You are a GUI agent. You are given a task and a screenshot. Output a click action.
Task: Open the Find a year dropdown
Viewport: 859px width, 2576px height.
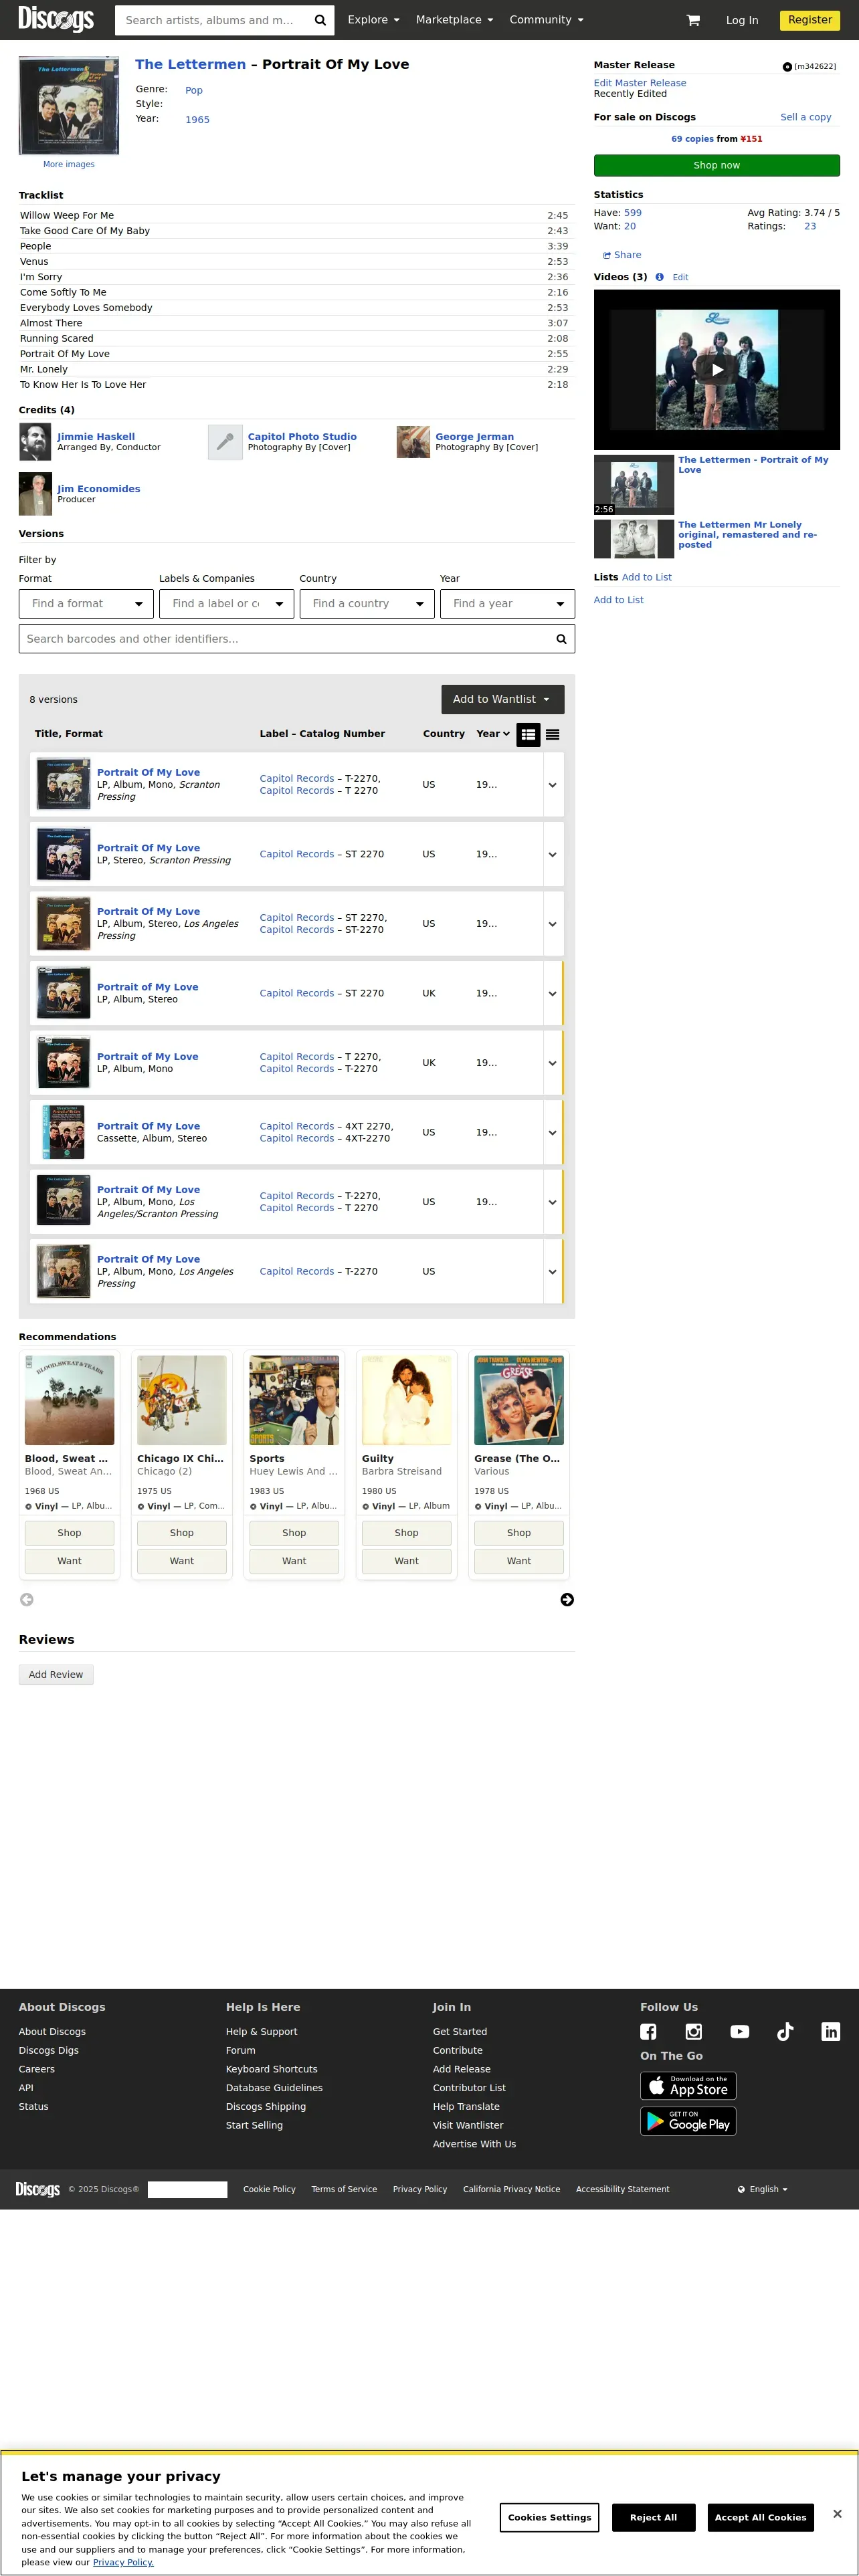[507, 603]
